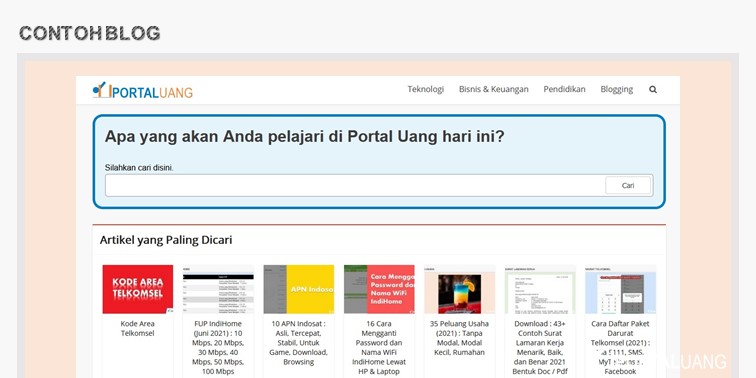The image size is (756, 378).
Task: Open the Surat Lamaran Kerja thumbnail
Action: (x=540, y=289)
